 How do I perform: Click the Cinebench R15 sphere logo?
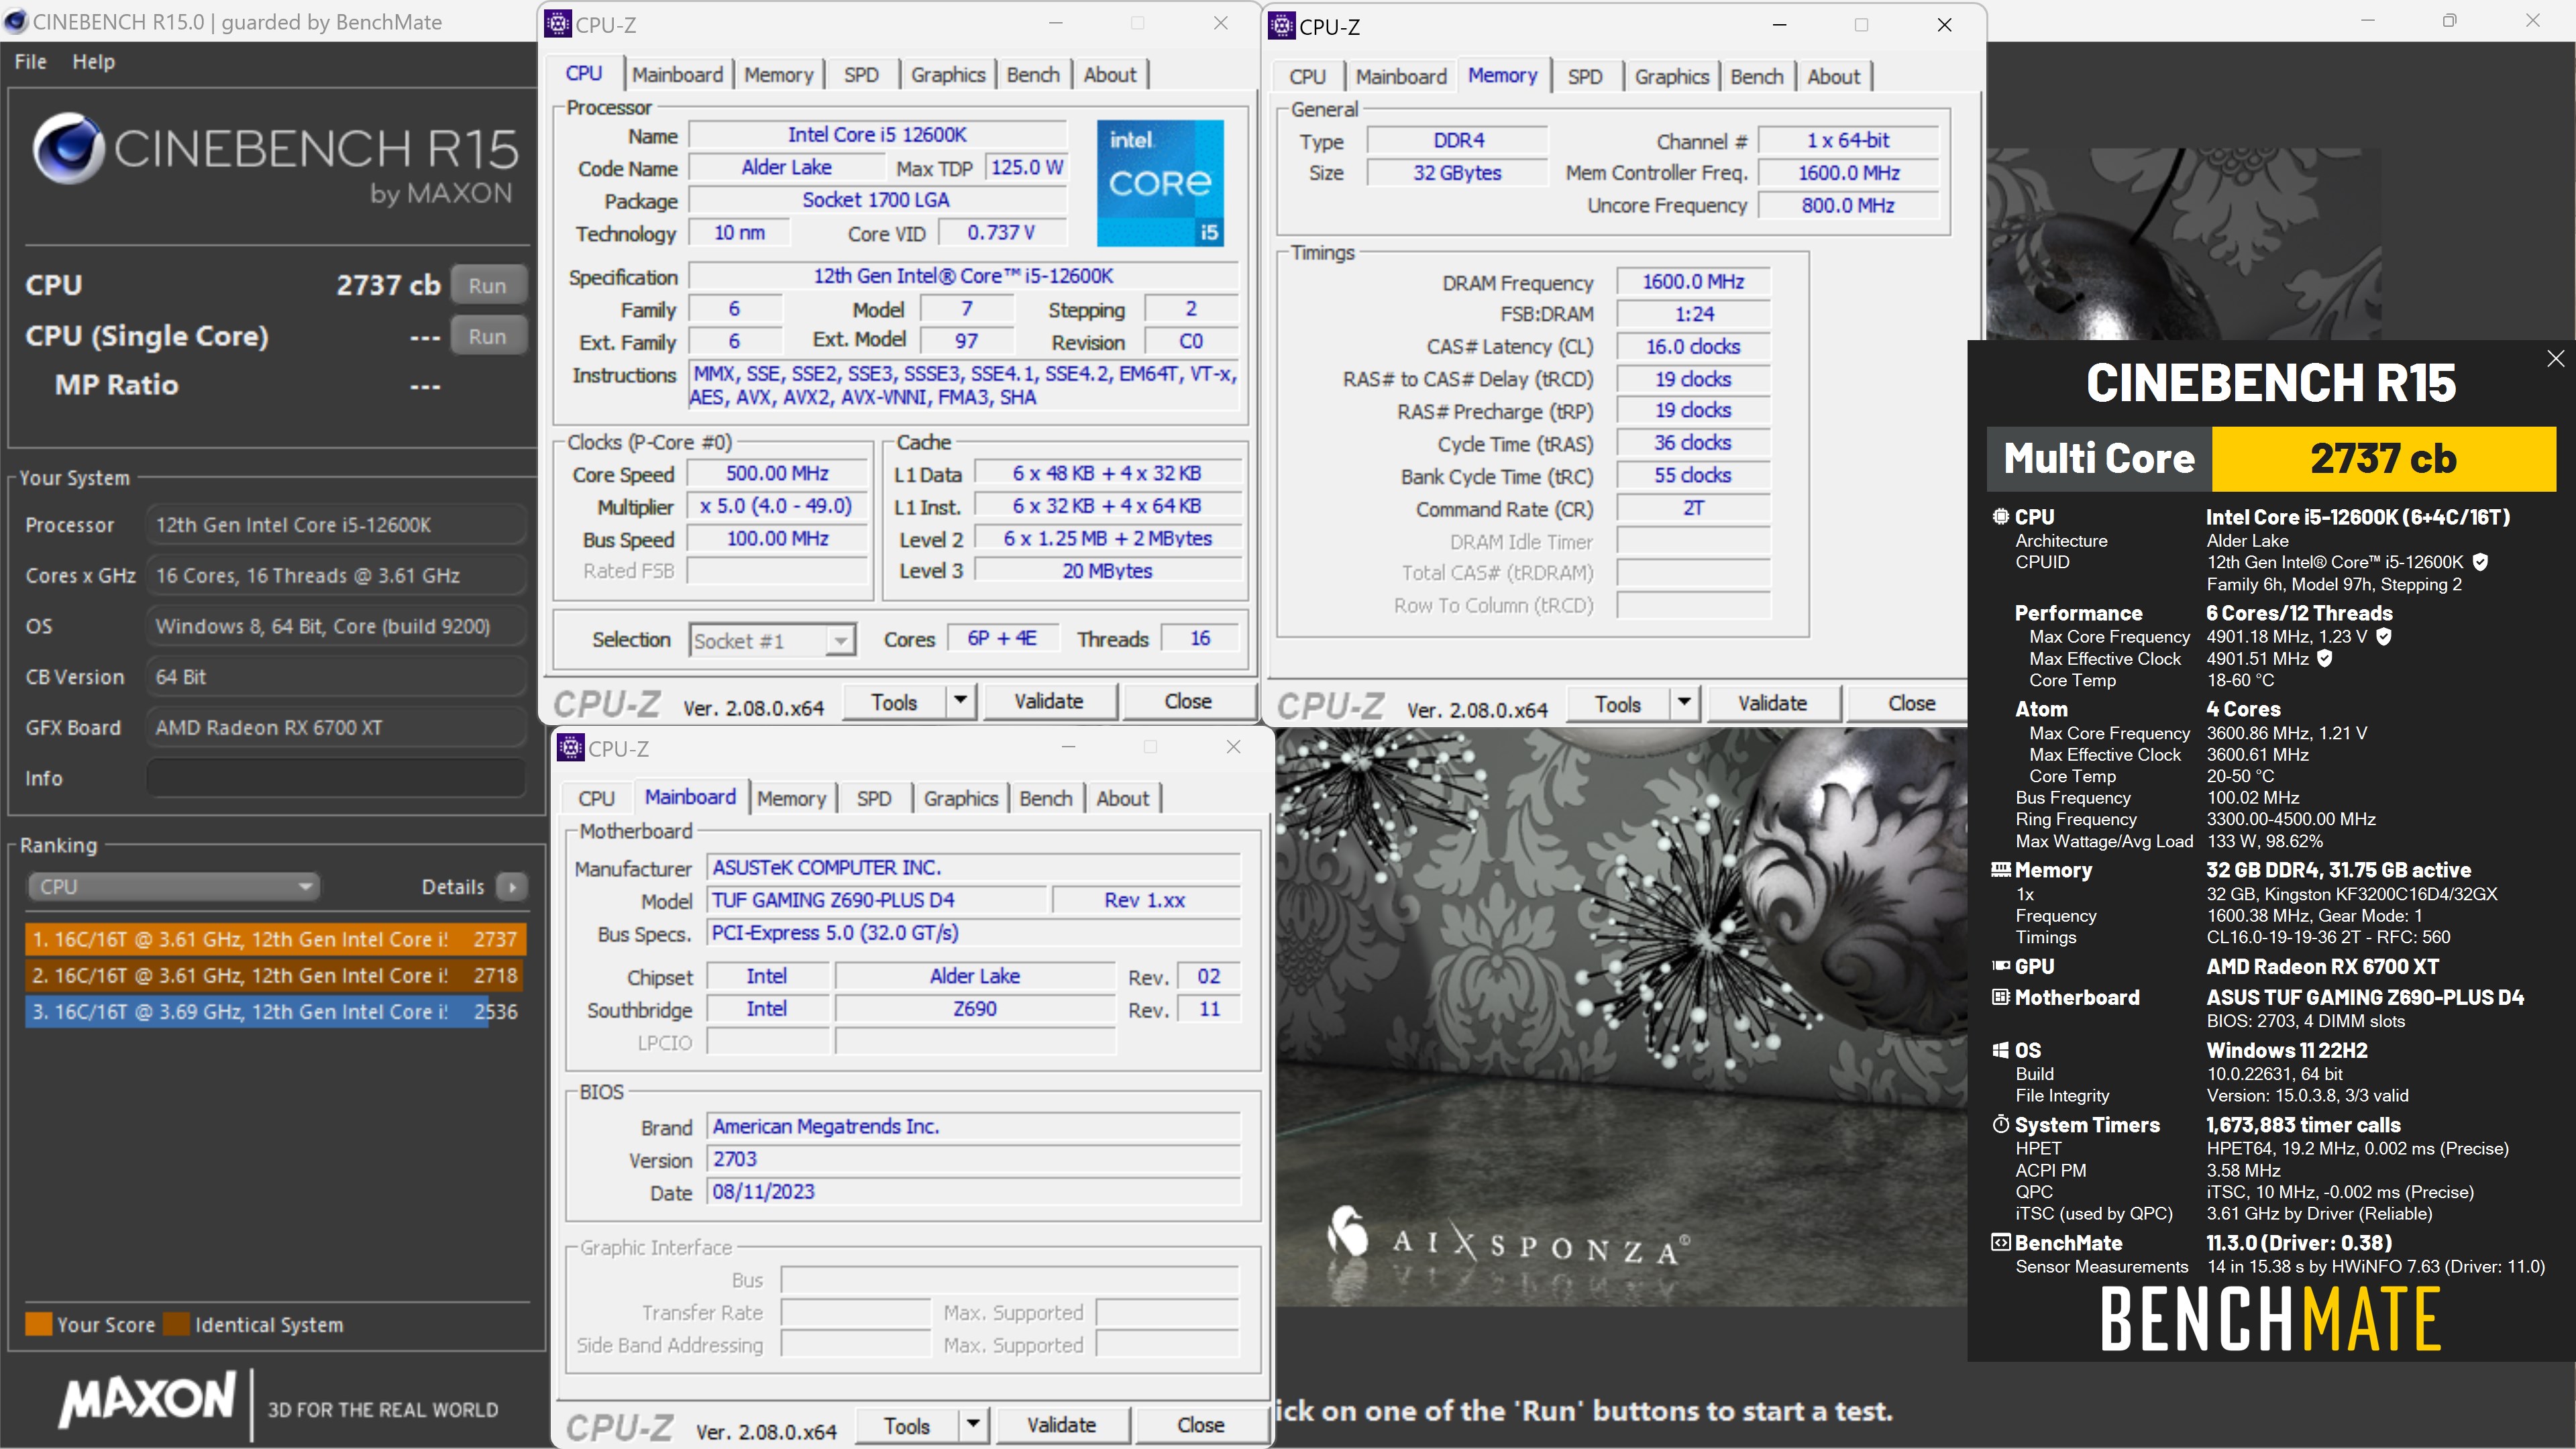[68, 149]
